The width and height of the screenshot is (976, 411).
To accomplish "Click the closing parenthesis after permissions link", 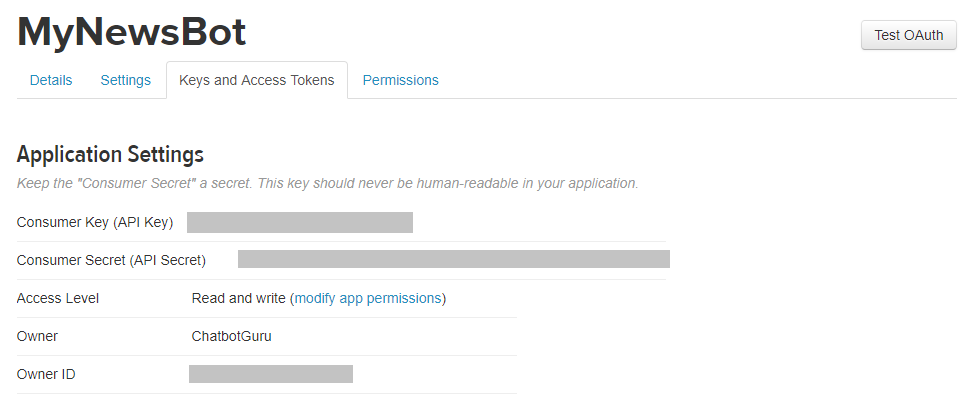I will [x=444, y=298].
